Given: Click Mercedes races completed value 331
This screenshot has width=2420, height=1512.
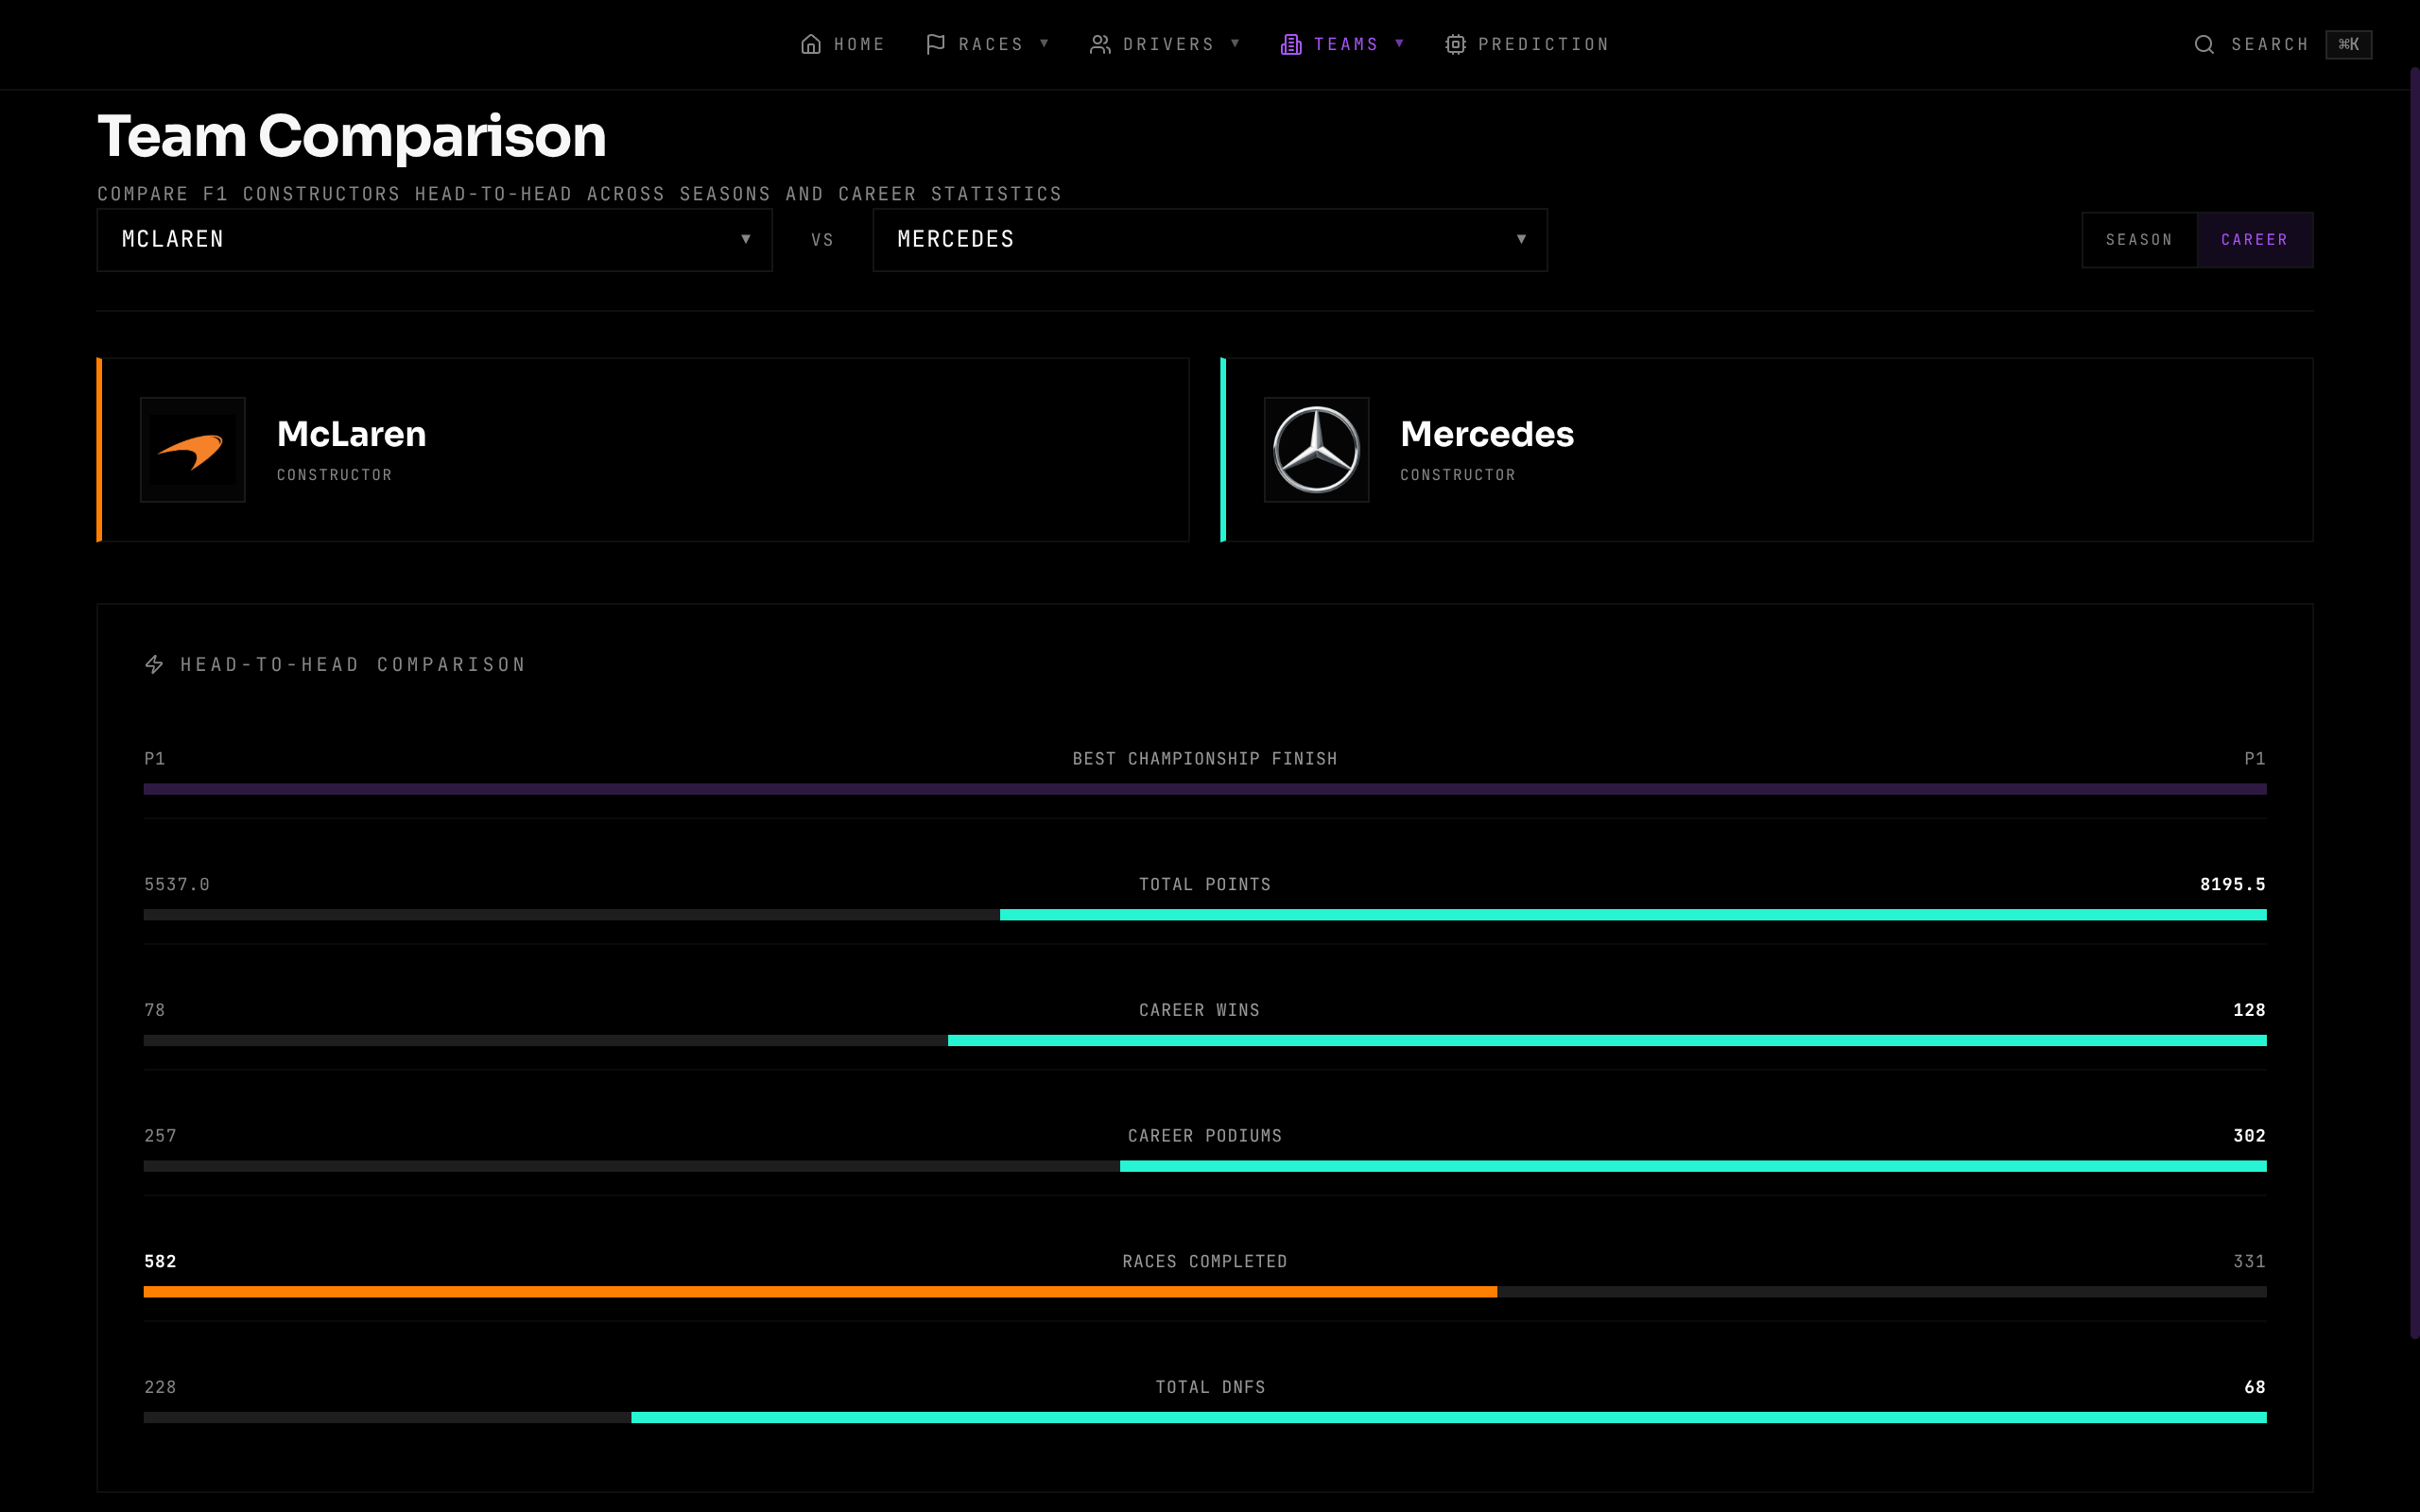Looking at the screenshot, I should (x=2249, y=1261).
